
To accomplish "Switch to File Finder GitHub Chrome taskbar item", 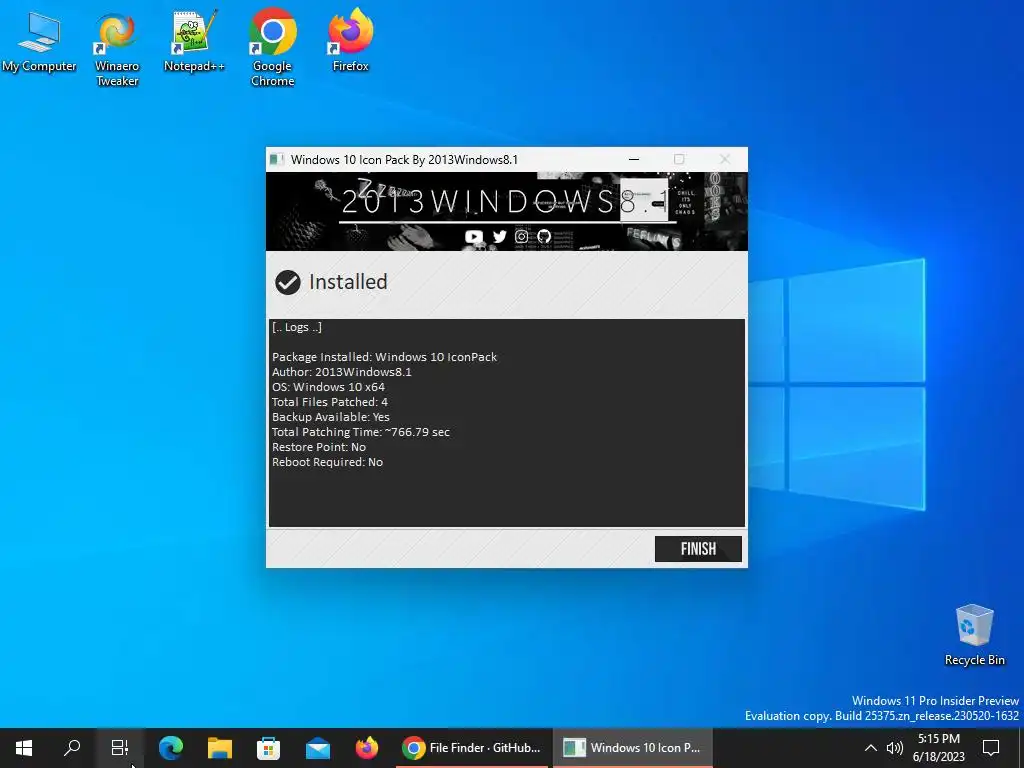I will coord(472,748).
